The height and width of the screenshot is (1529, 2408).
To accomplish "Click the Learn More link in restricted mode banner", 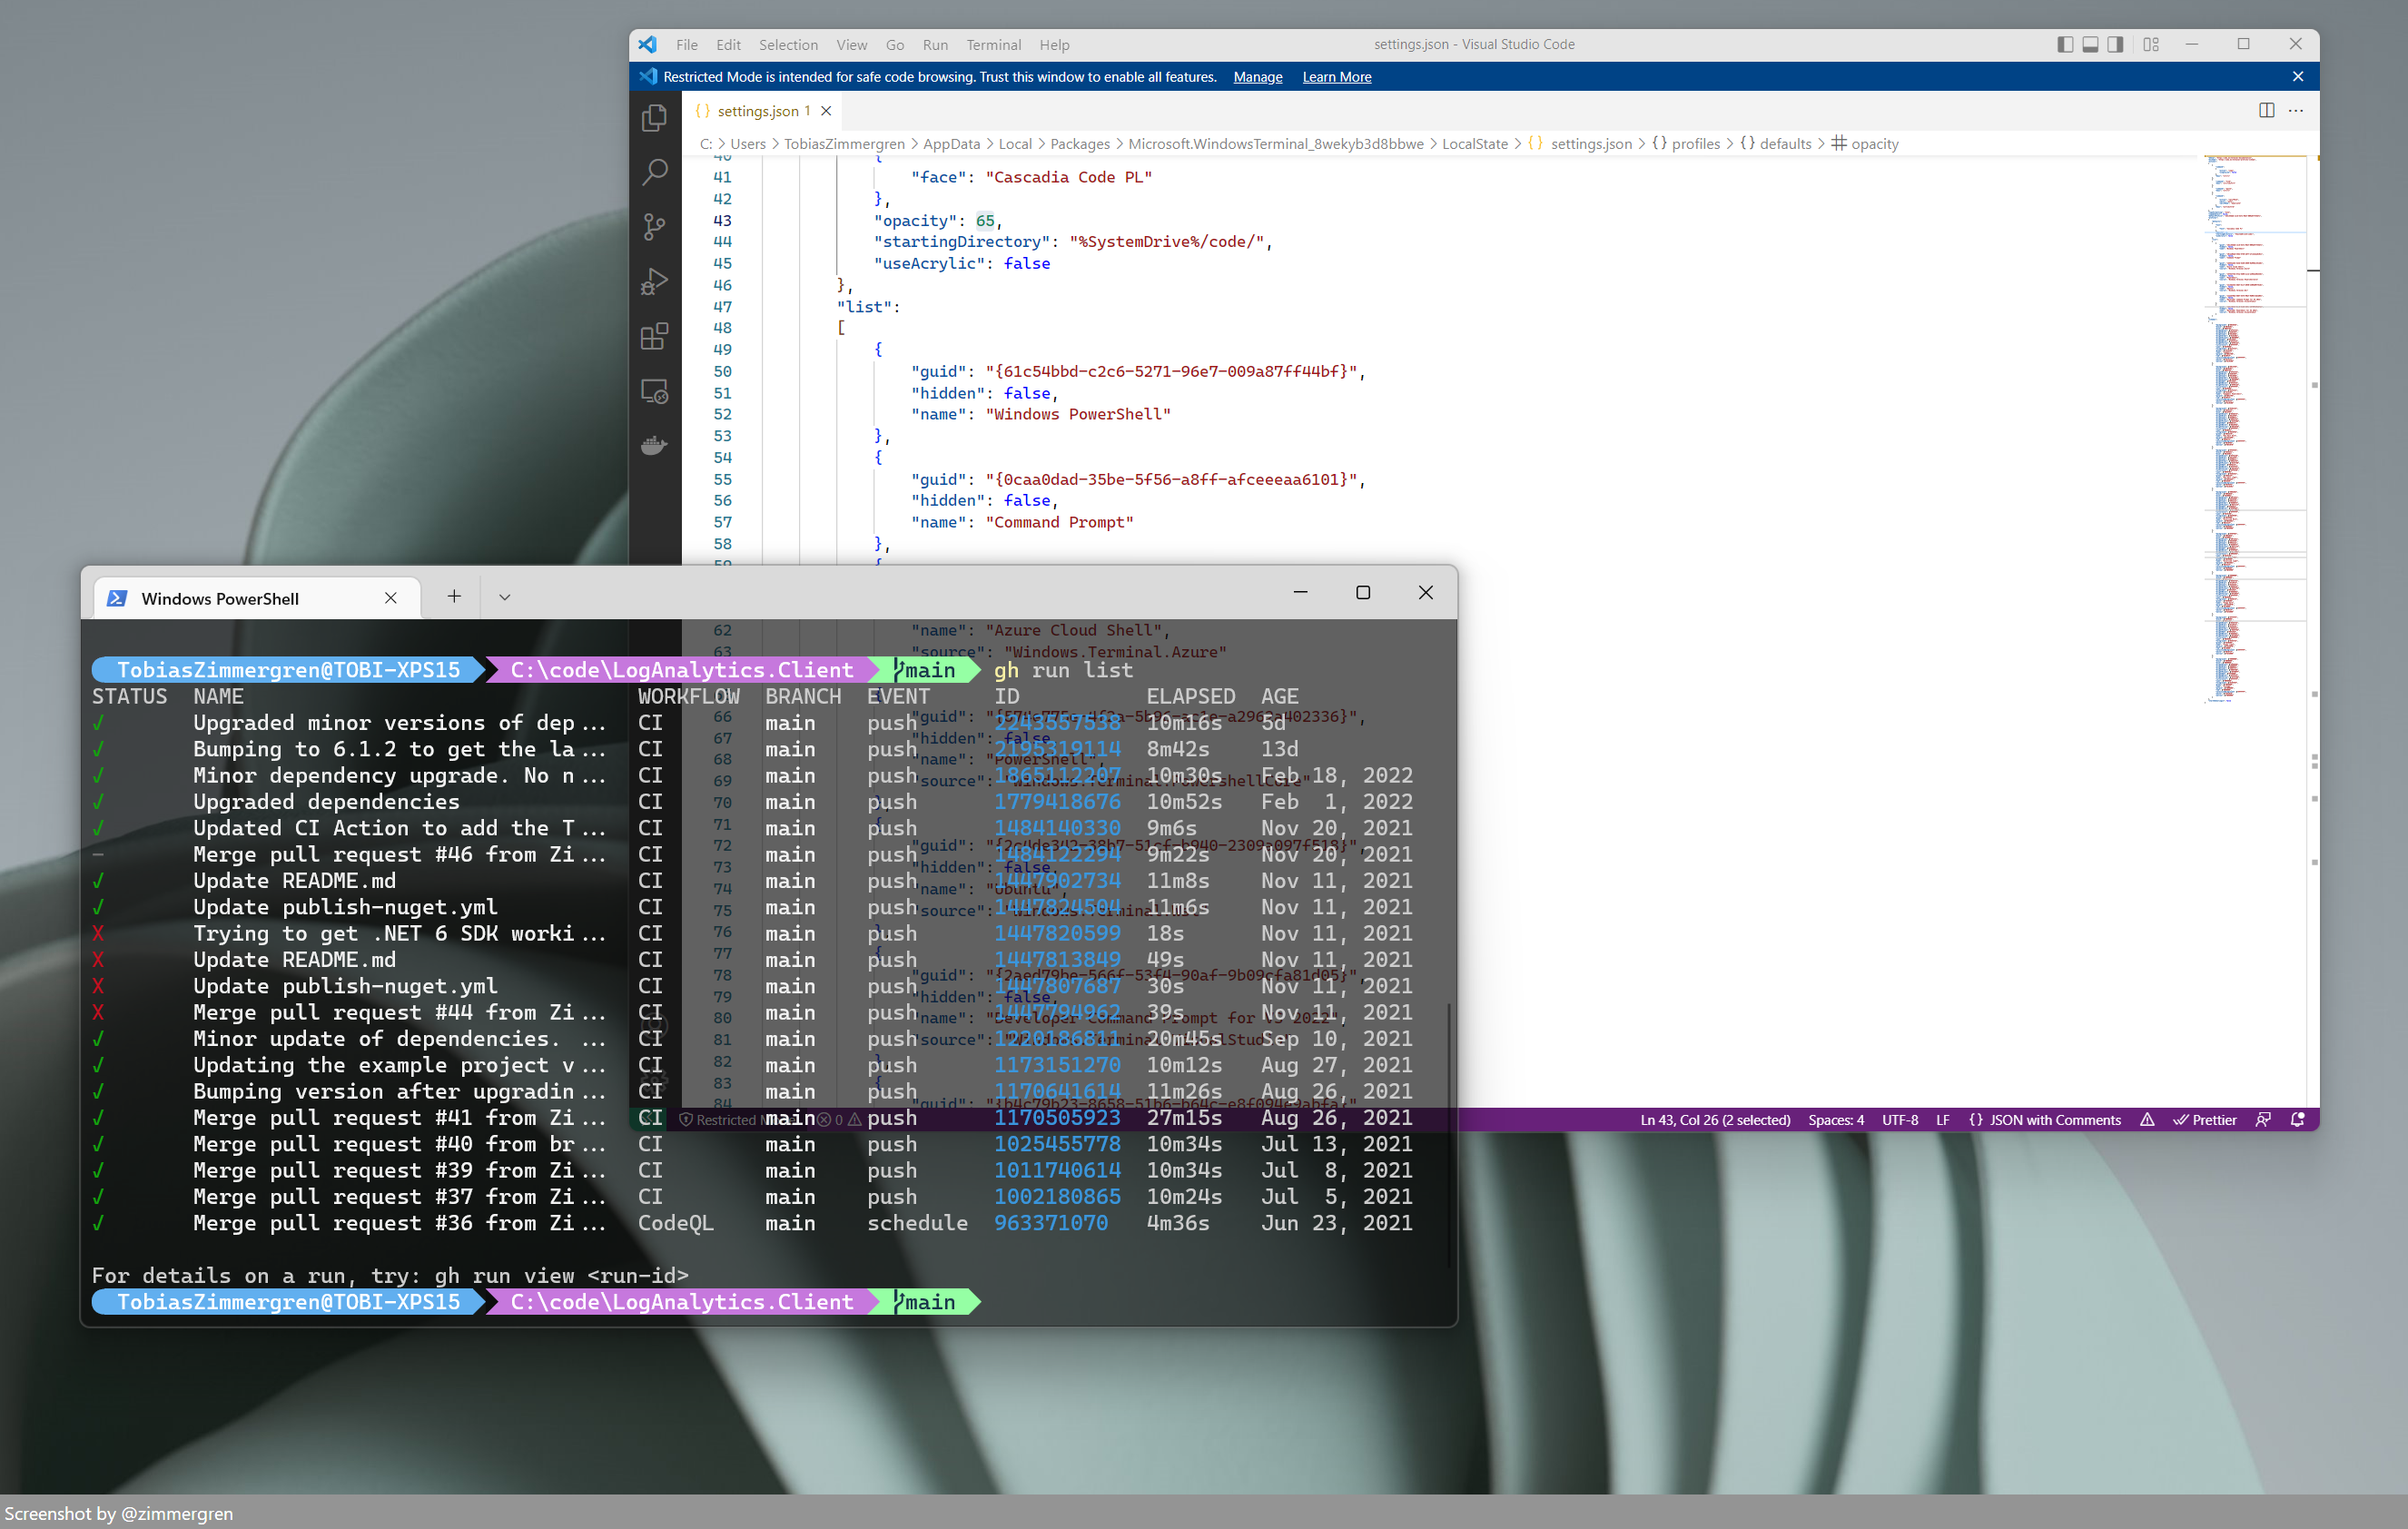I will [x=1337, y=75].
